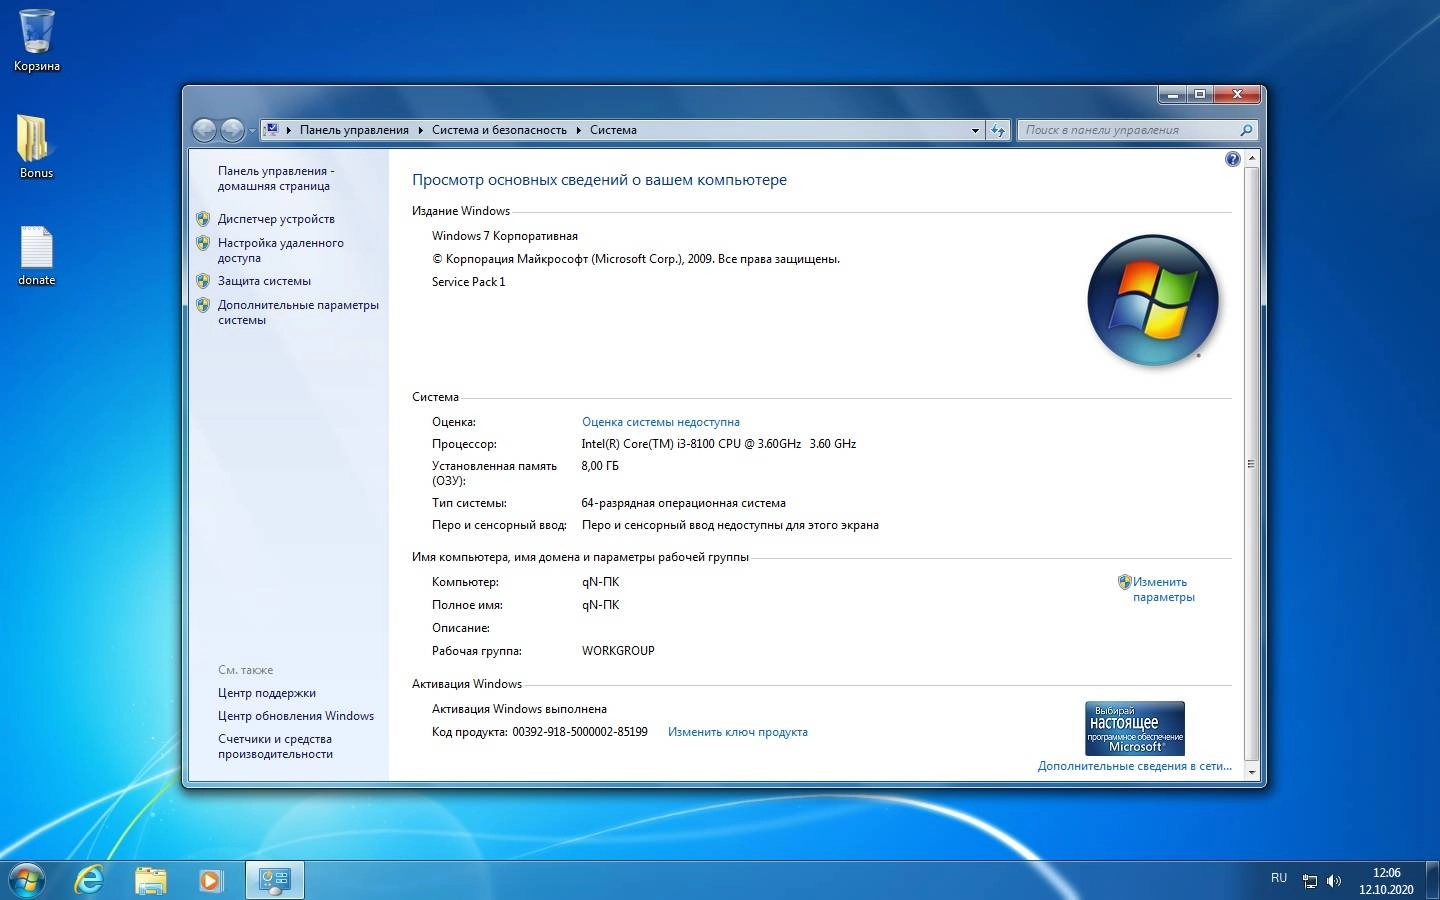Click Система breadcrumb in address bar
The image size is (1440, 900).
pos(613,130)
